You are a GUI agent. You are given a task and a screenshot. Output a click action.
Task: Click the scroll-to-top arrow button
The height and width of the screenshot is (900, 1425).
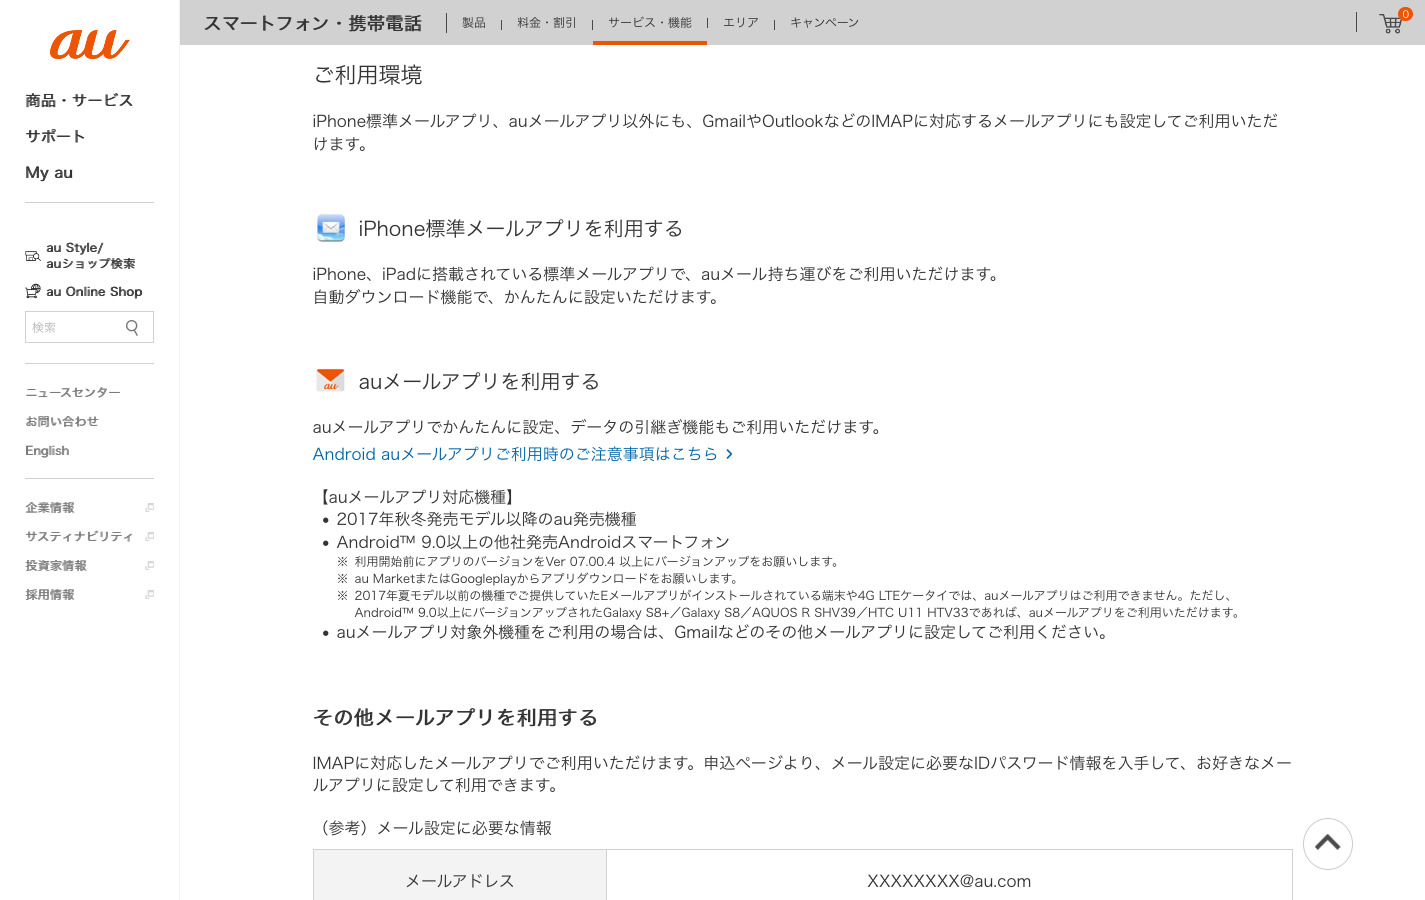coord(1327,843)
